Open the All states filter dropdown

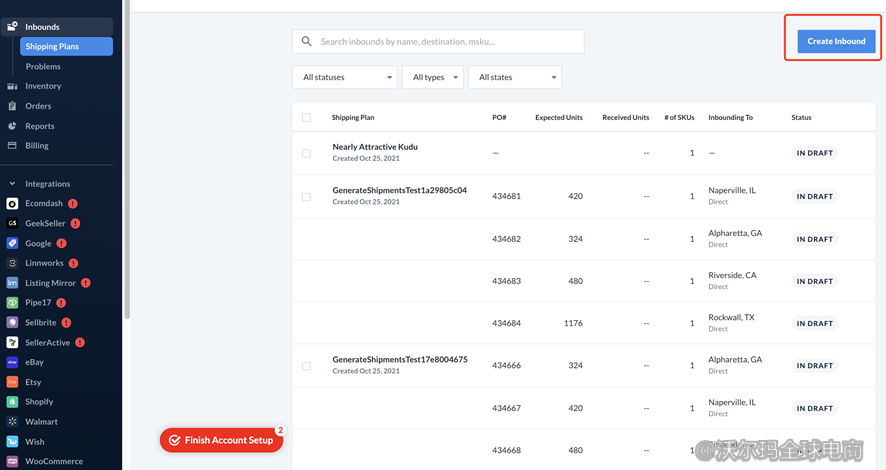[x=514, y=77]
